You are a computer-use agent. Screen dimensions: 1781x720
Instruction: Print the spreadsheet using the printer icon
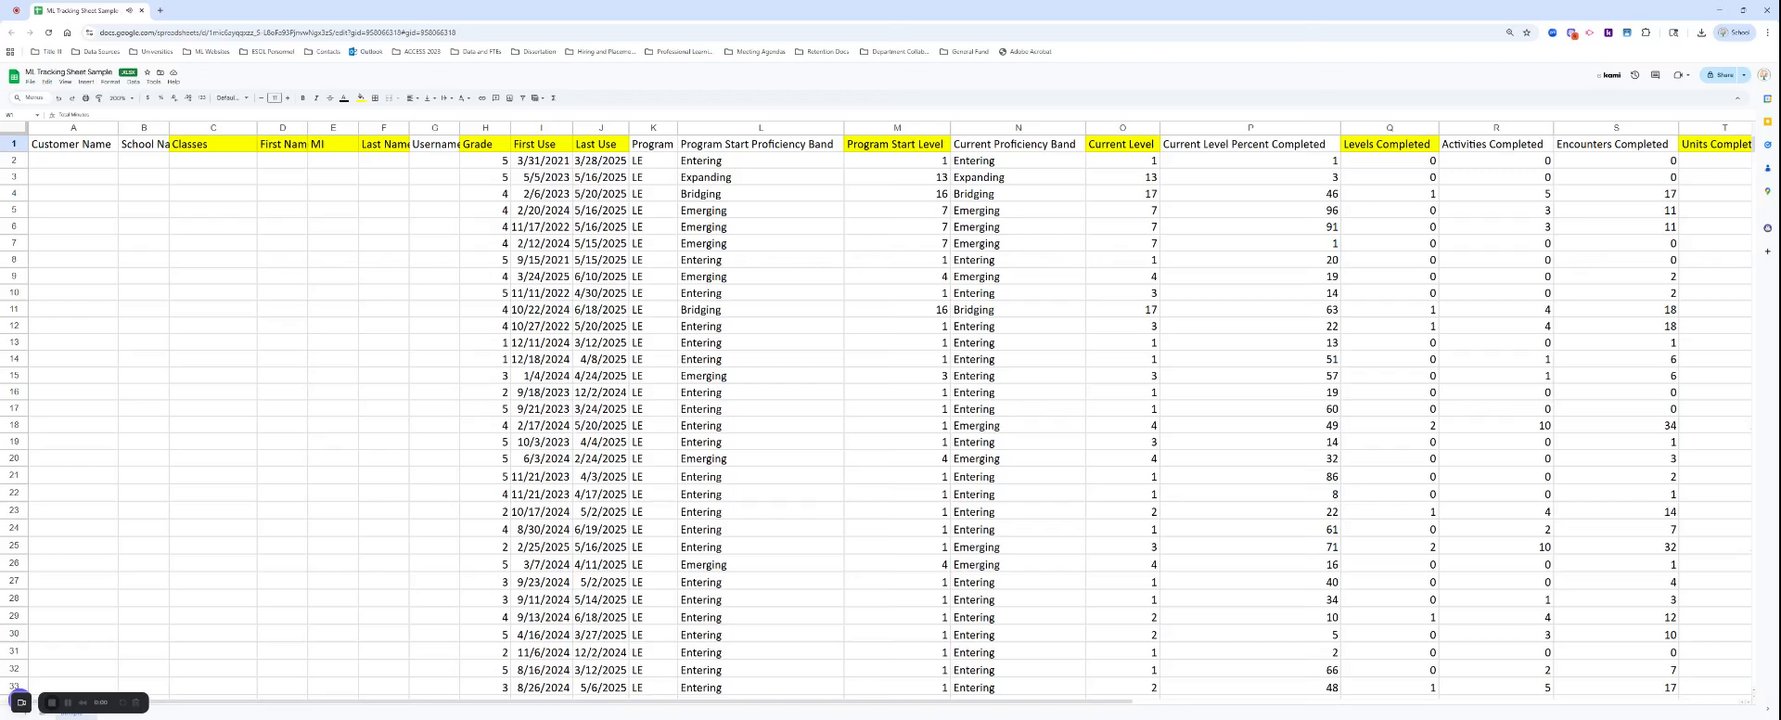point(85,98)
